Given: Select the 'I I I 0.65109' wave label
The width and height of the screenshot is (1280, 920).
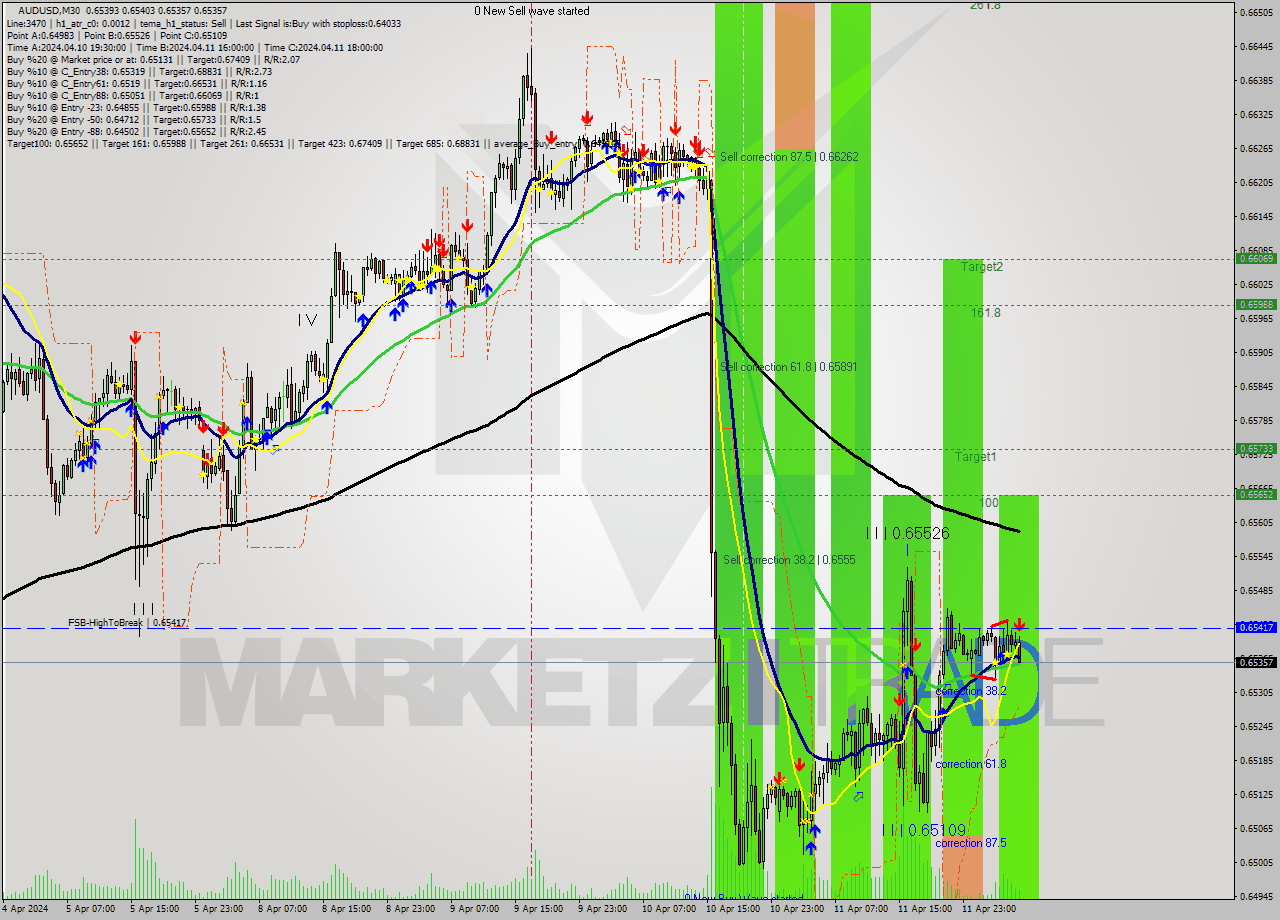Looking at the screenshot, I should pos(924,831).
